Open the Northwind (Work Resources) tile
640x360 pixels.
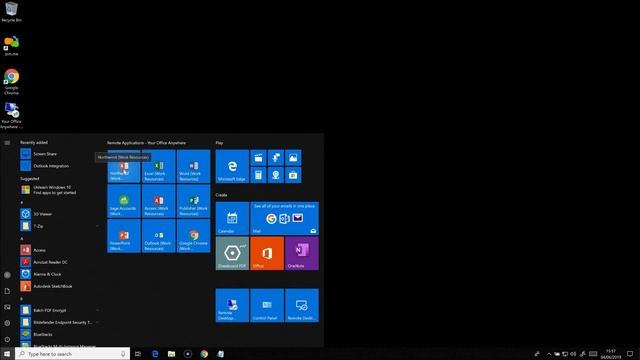click(124, 166)
